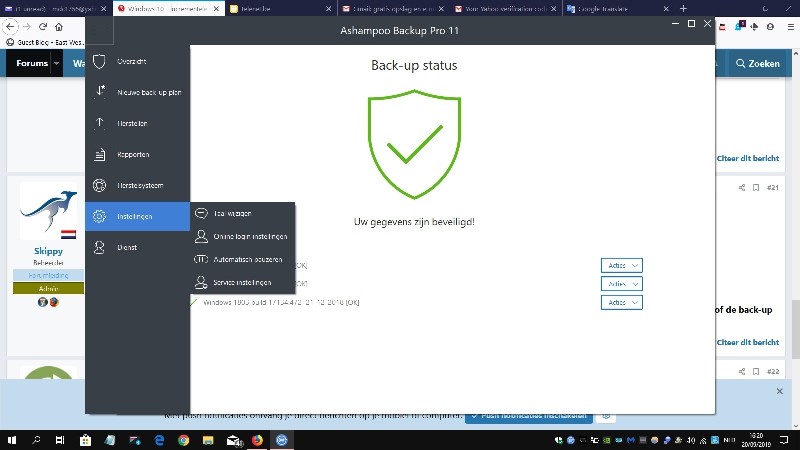Click the bookmark icon on post #21
Image resolution: width=800 pixels, height=450 pixels.
pos(756,188)
